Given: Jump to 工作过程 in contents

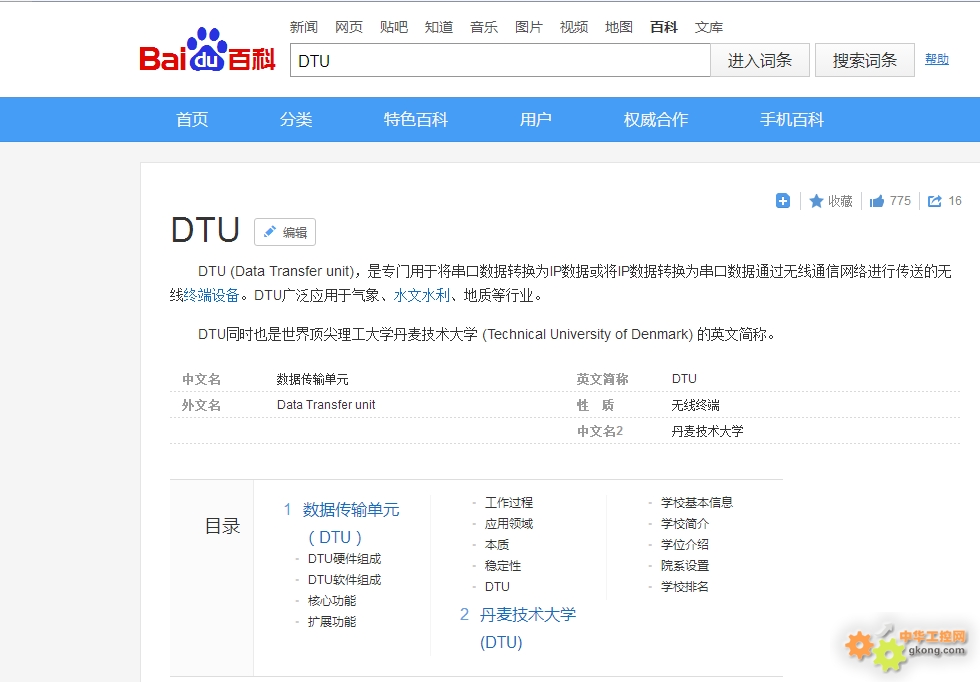Looking at the screenshot, I should click(x=509, y=502).
